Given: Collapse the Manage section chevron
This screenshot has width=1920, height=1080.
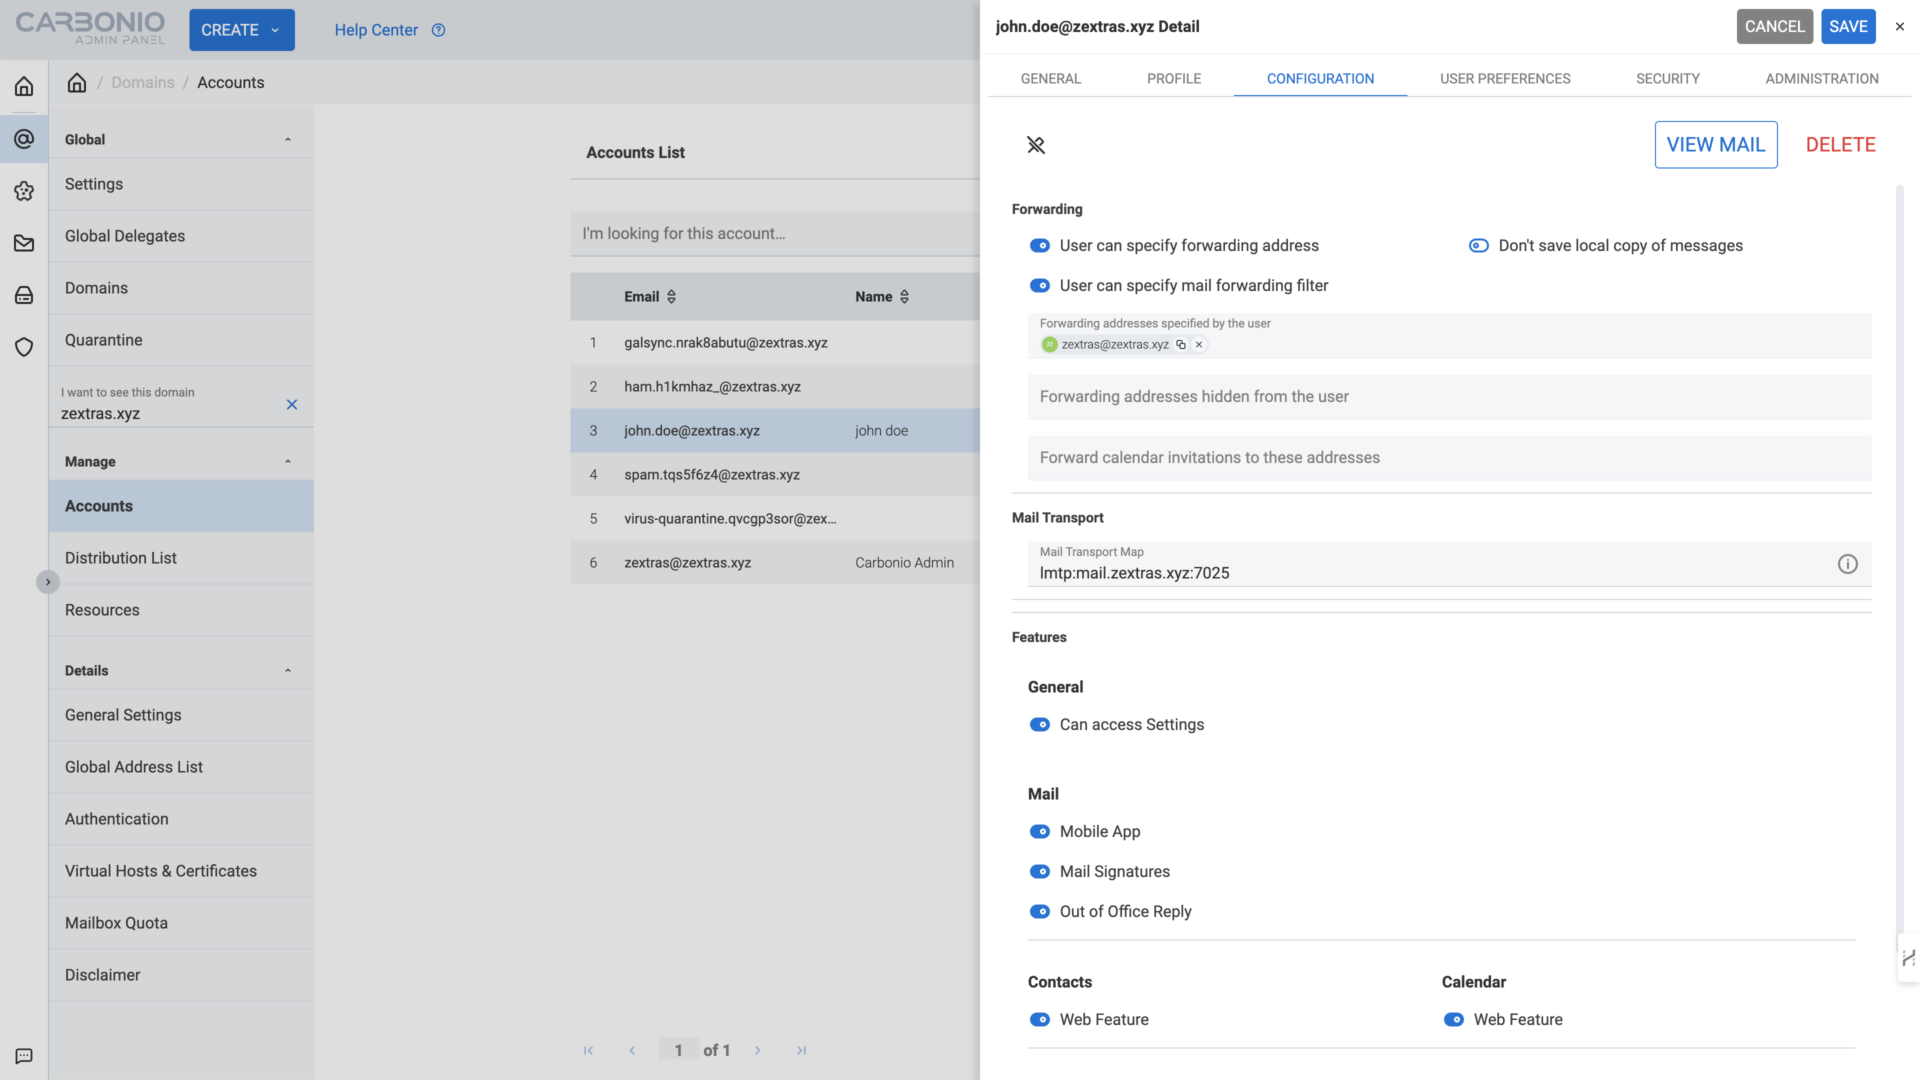Looking at the screenshot, I should pyautogui.click(x=289, y=461).
